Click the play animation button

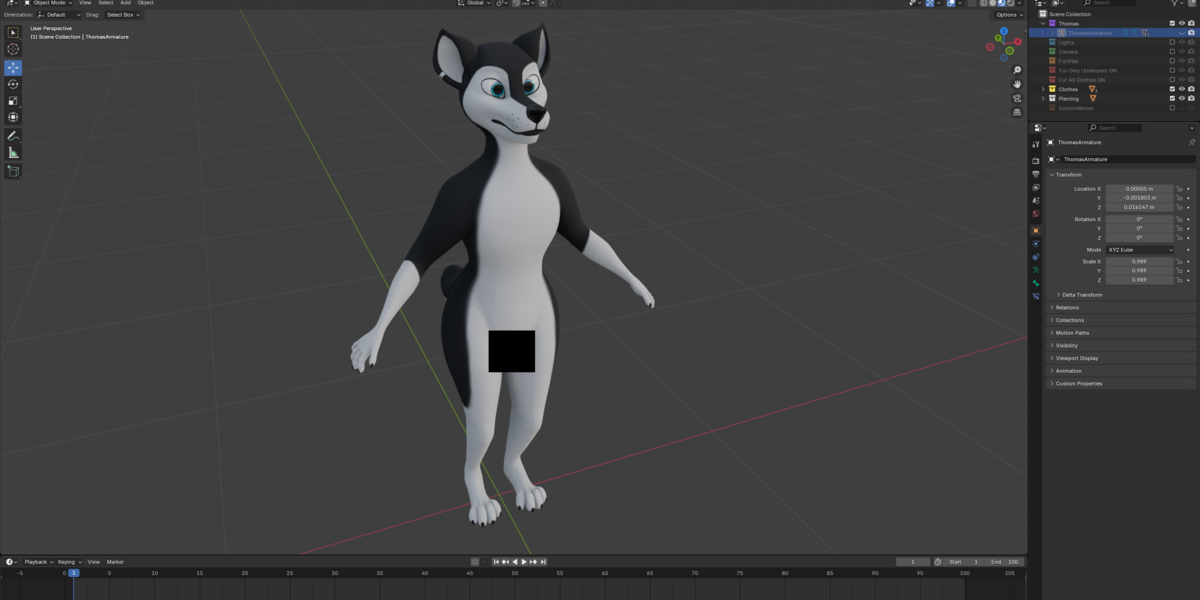click(524, 562)
